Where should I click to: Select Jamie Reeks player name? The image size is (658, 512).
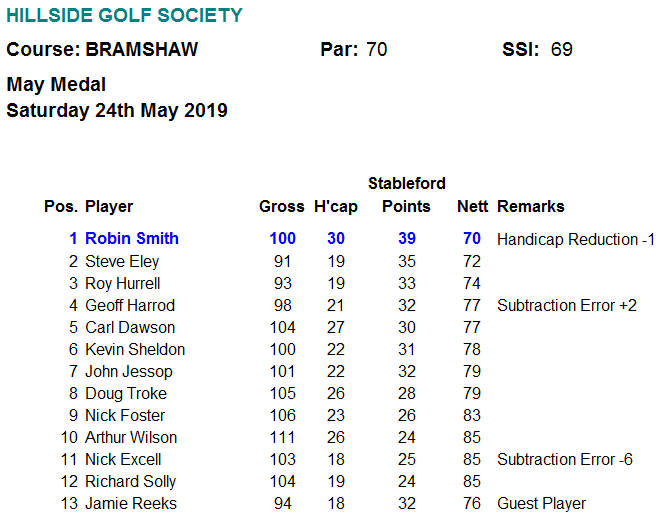[131, 503]
